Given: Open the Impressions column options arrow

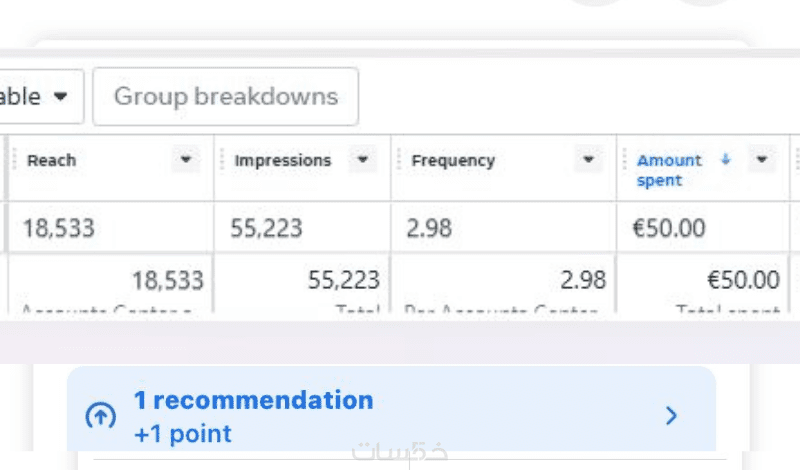Looking at the screenshot, I should click(x=362, y=160).
